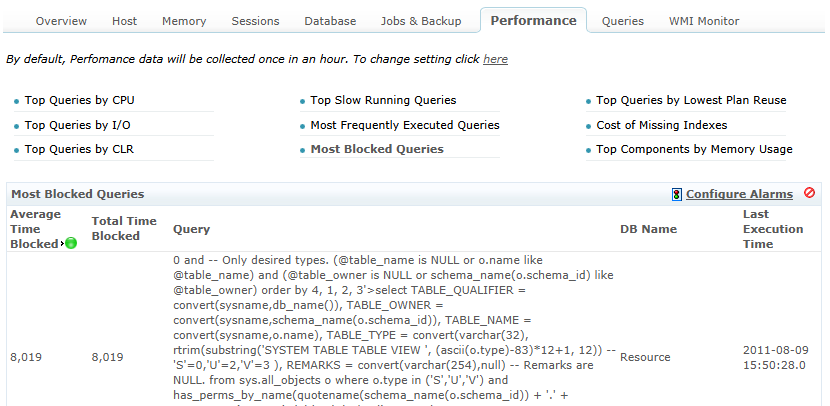Open Top Queries by I/O report
Screen dimensions: 830x406
(77, 125)
